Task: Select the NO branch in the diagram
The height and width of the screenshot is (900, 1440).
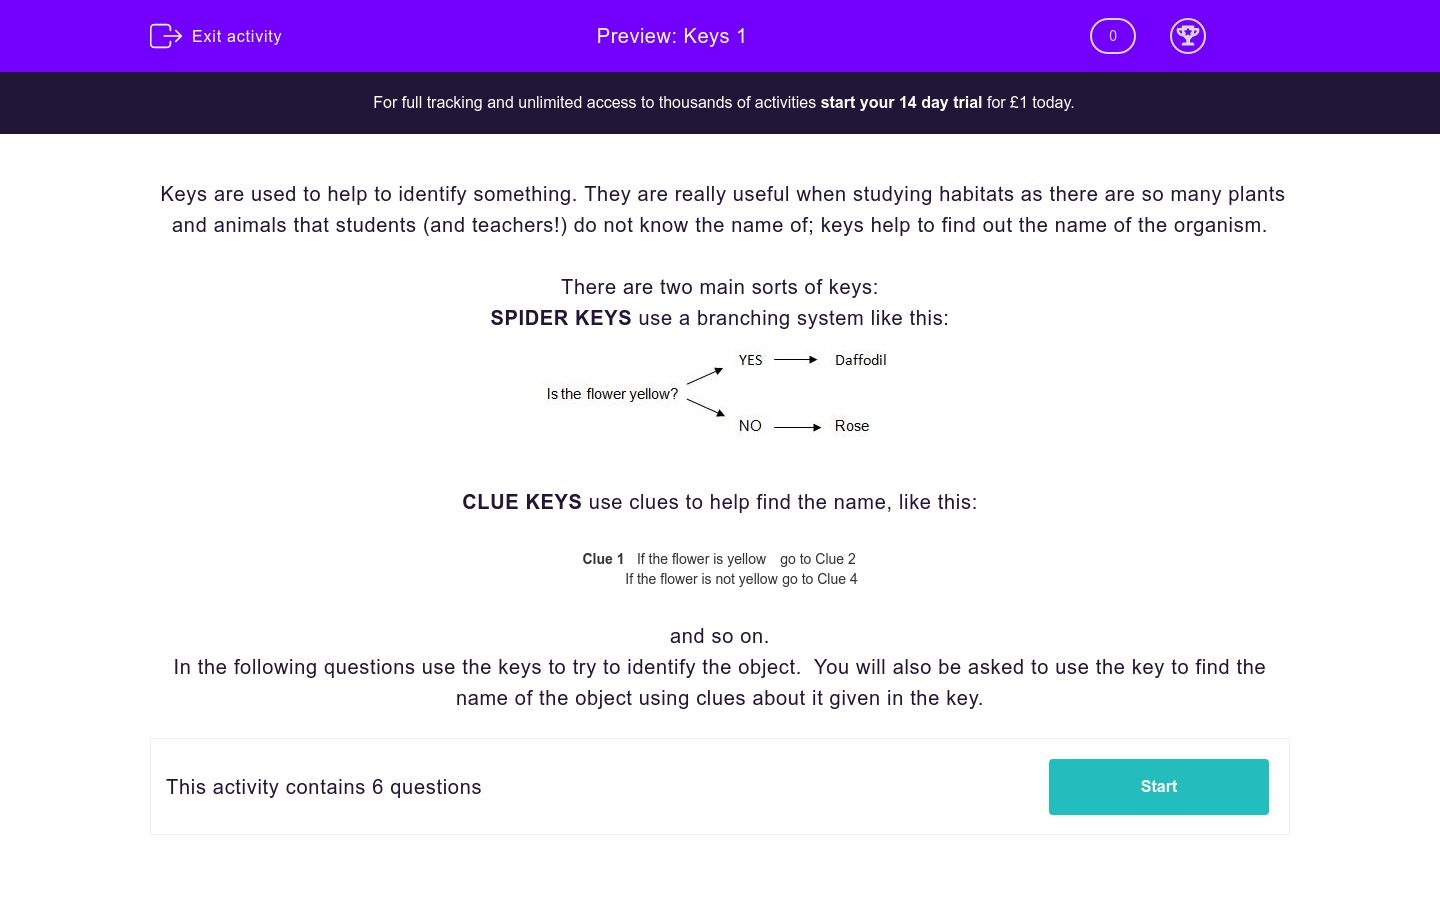Action: (x=750, y=426)
